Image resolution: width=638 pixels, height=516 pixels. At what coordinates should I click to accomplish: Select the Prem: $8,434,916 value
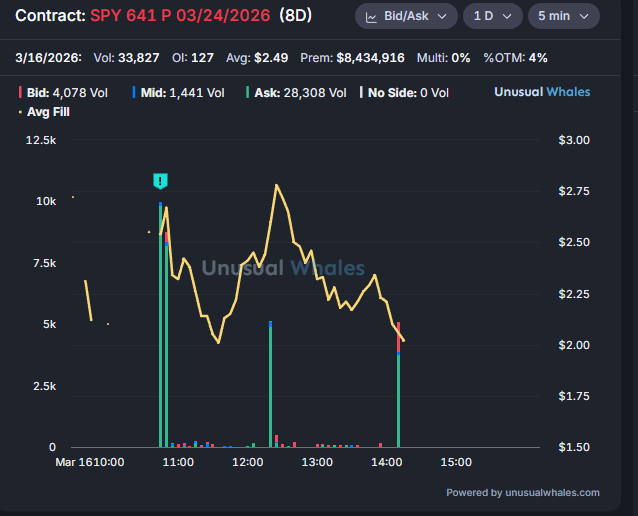tap(352, 58)
